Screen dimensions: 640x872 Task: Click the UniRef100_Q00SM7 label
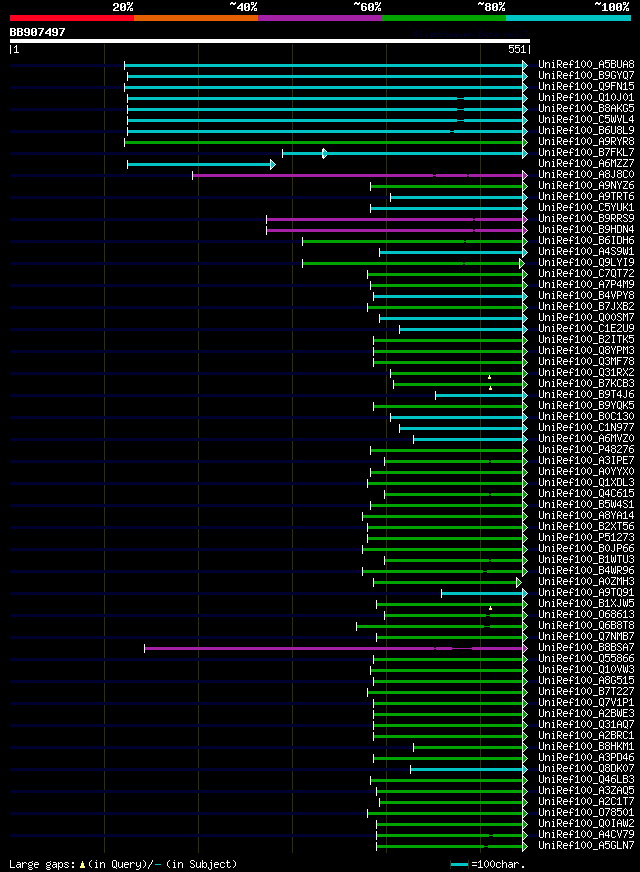[x=586, y=318]
